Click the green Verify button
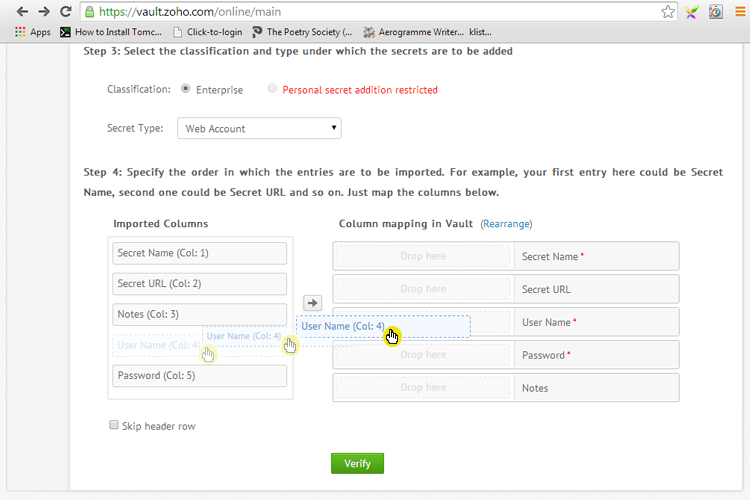Screen dimensions: 750x500 click(x=357, y=464)
